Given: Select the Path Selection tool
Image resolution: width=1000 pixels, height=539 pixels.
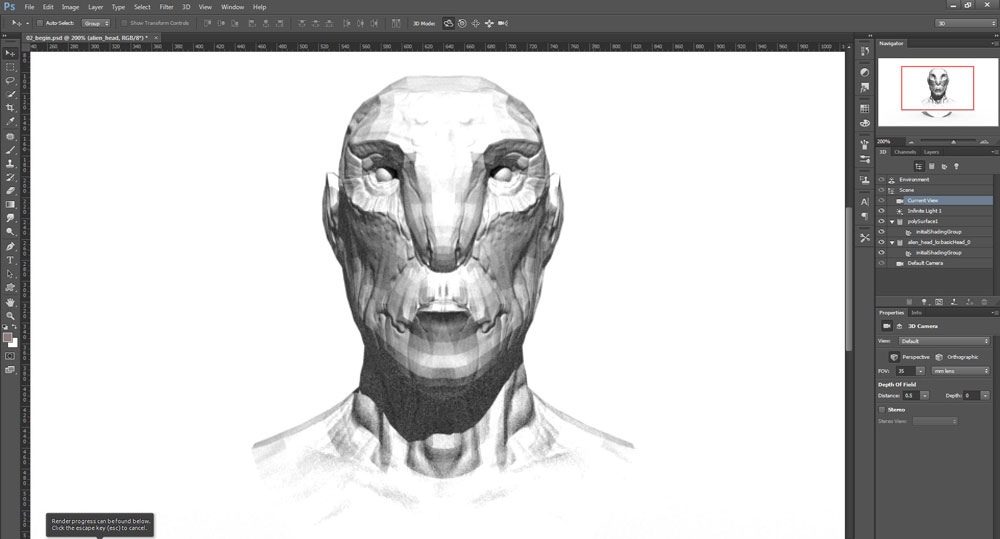Looking at the screenshot, I should click(x=10, y=274).
